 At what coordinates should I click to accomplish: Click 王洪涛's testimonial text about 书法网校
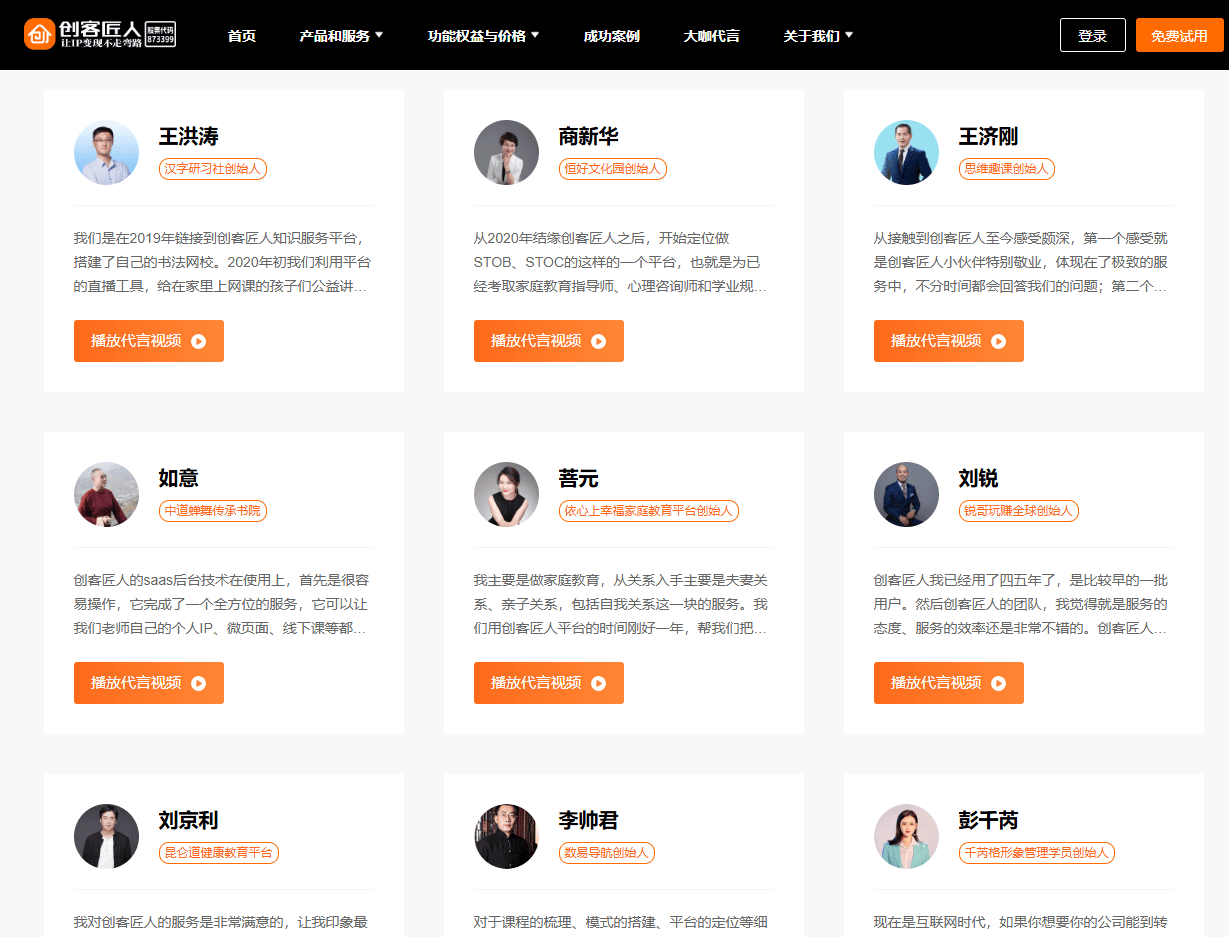pyautogui.click(x=224, y=262)
